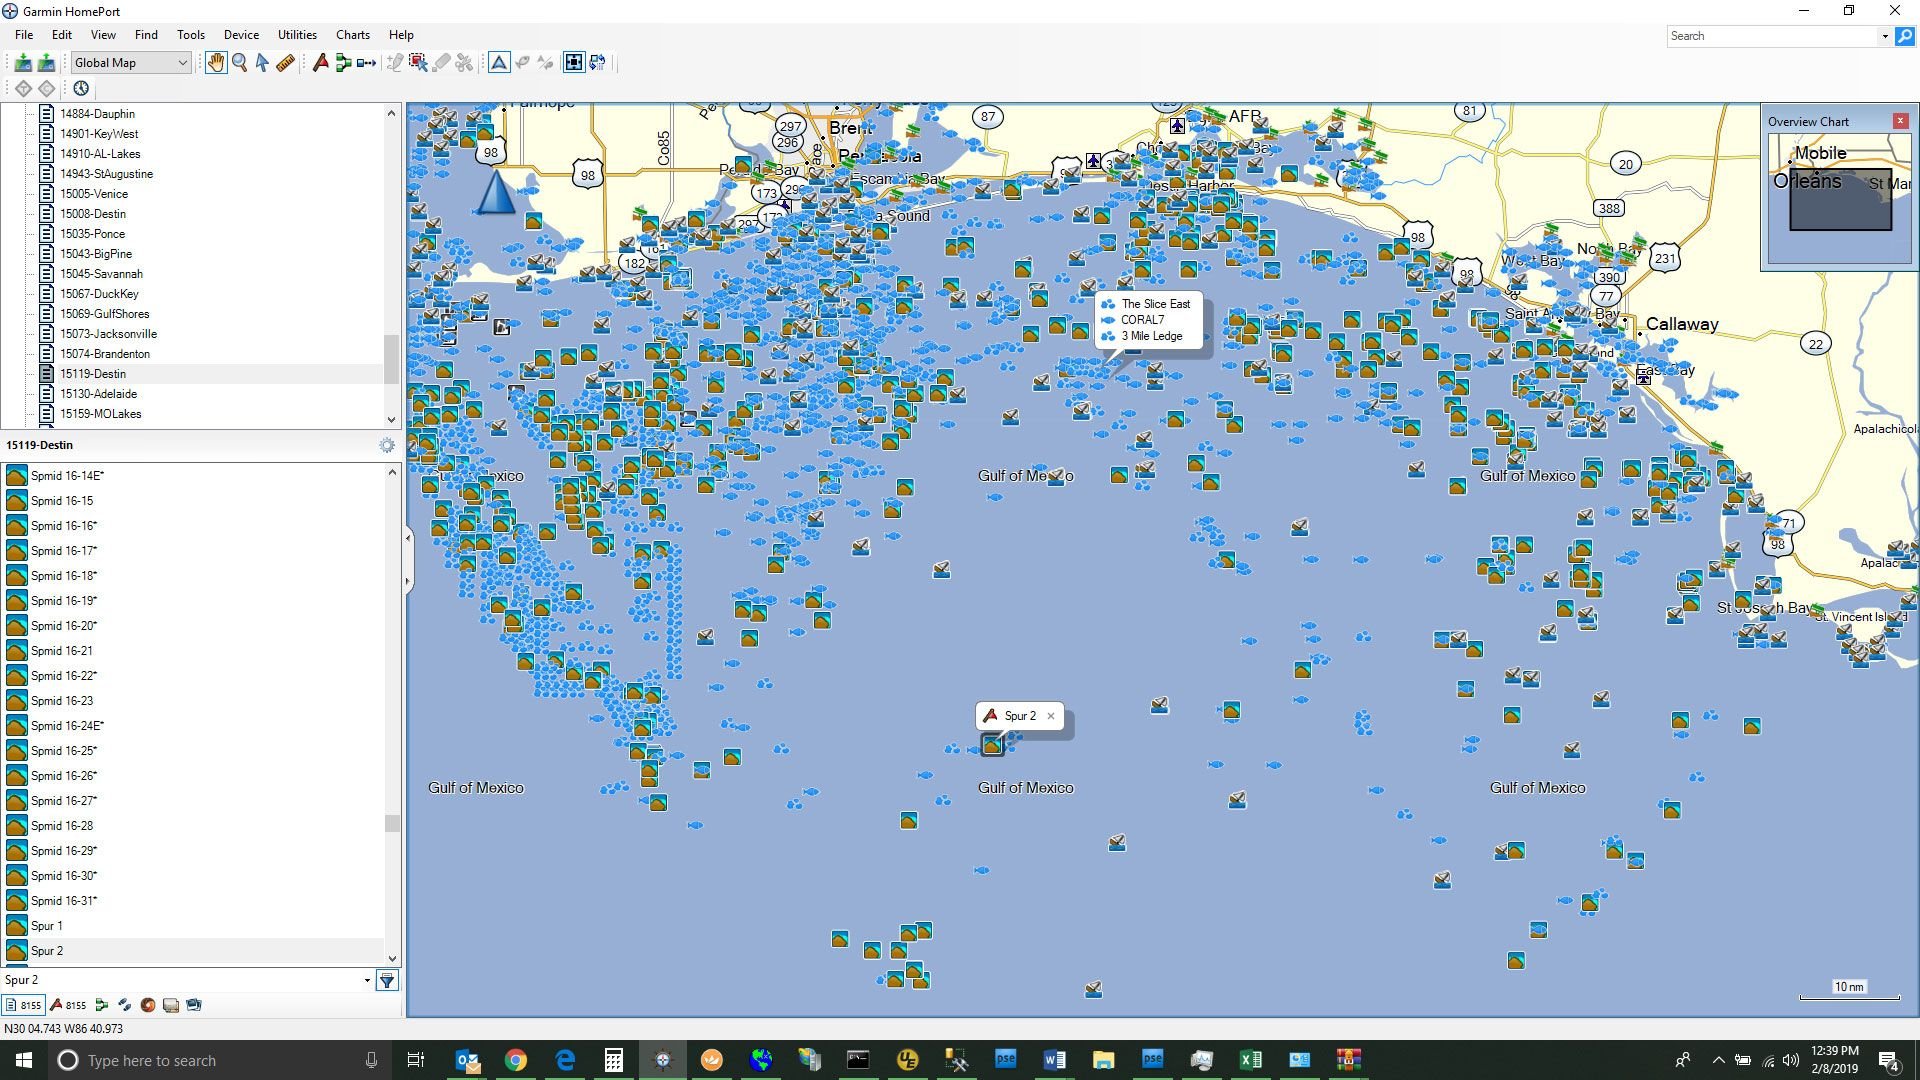1920x1080 pixels.
Task: Select the New Track tool
Action: click(x=367, y=63)
